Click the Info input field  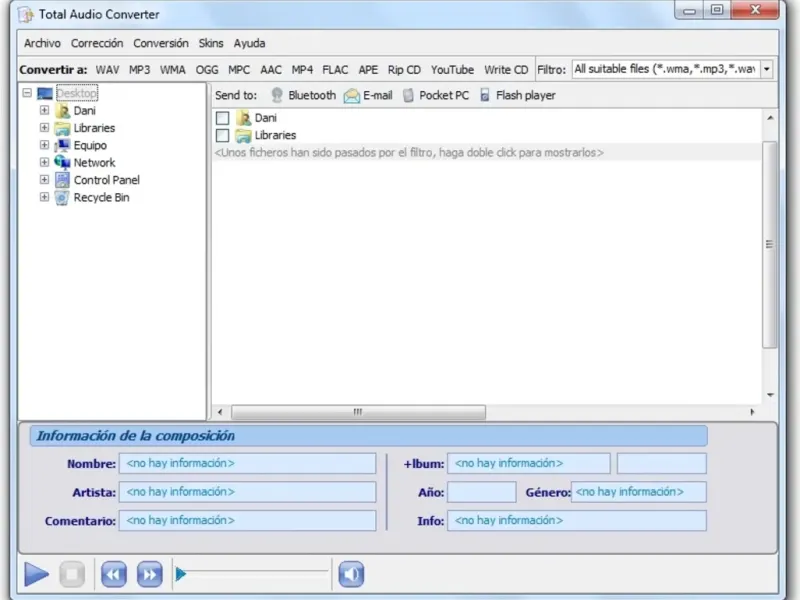[x=577, y=520]
